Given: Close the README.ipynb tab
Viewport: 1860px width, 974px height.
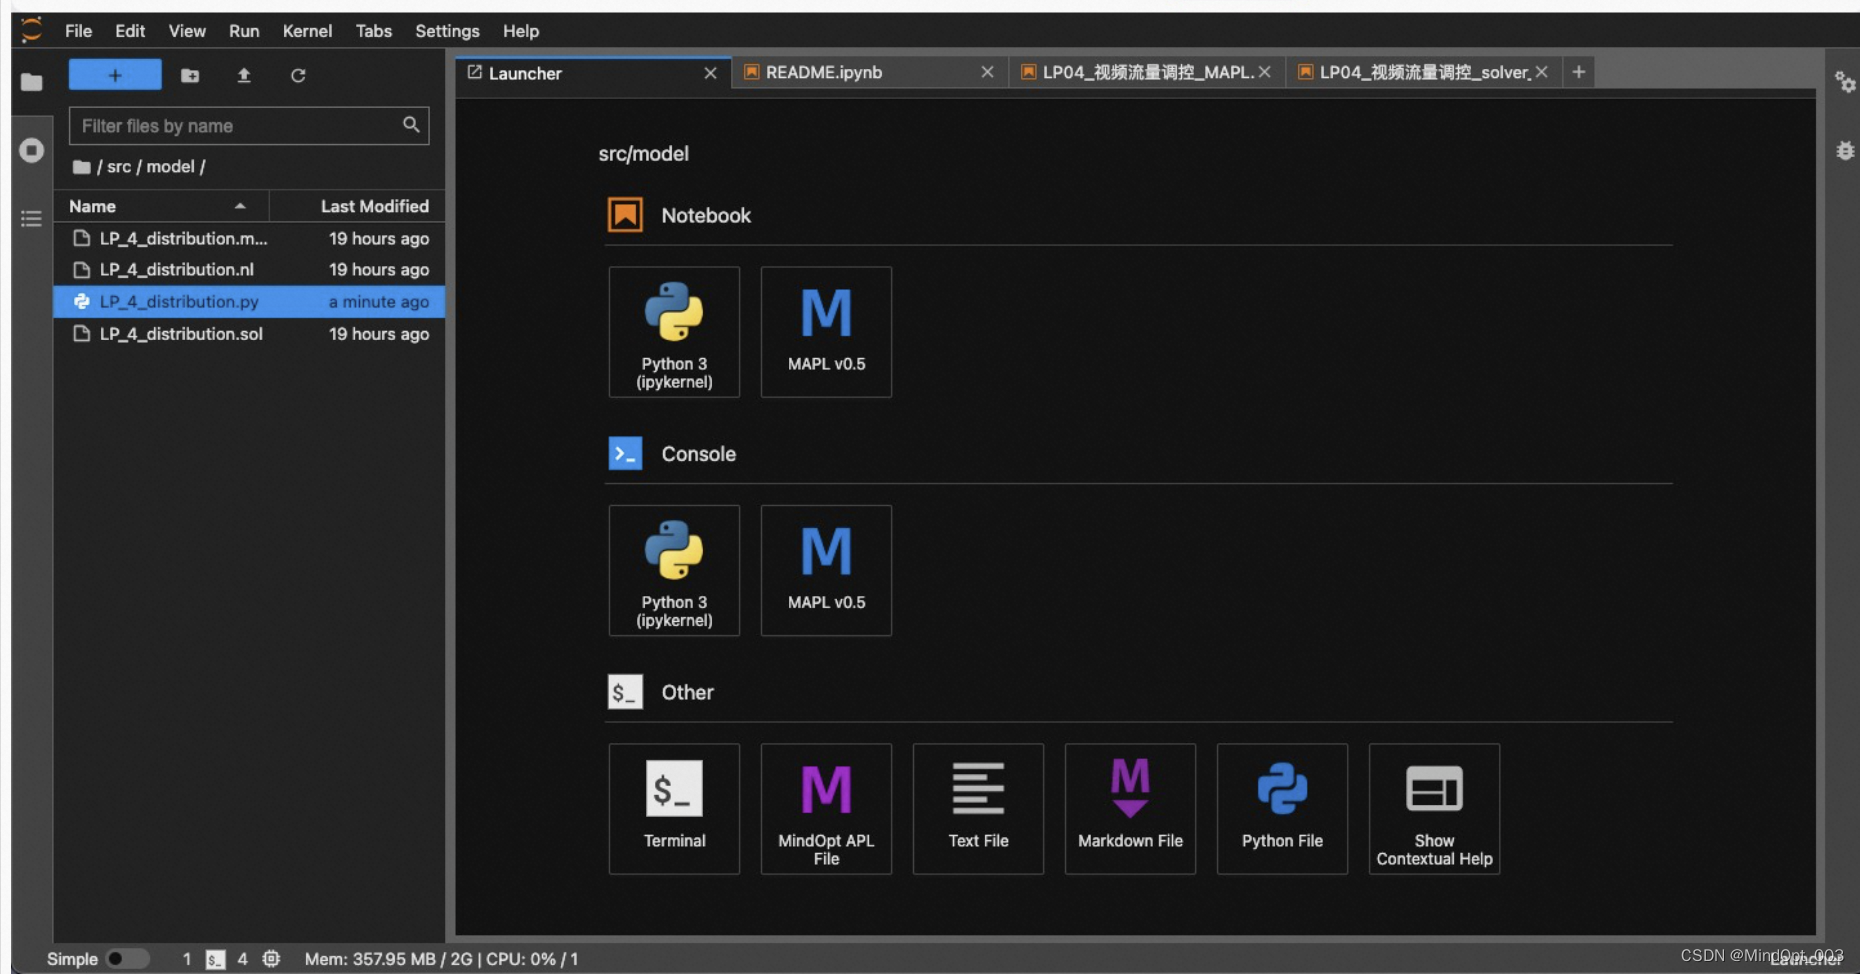Looking at the screenshot, I should [x=987, y=72].
